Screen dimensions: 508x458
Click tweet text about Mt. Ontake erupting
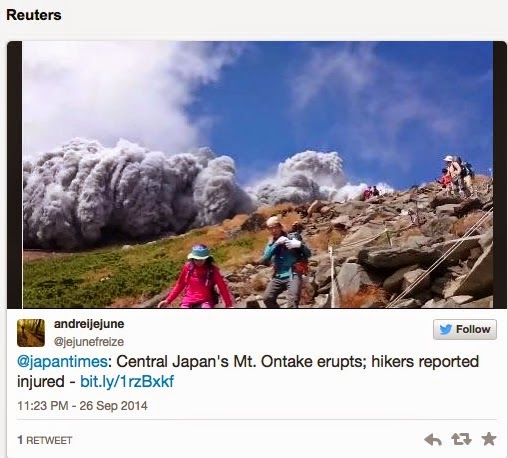(x=248, y=371)
